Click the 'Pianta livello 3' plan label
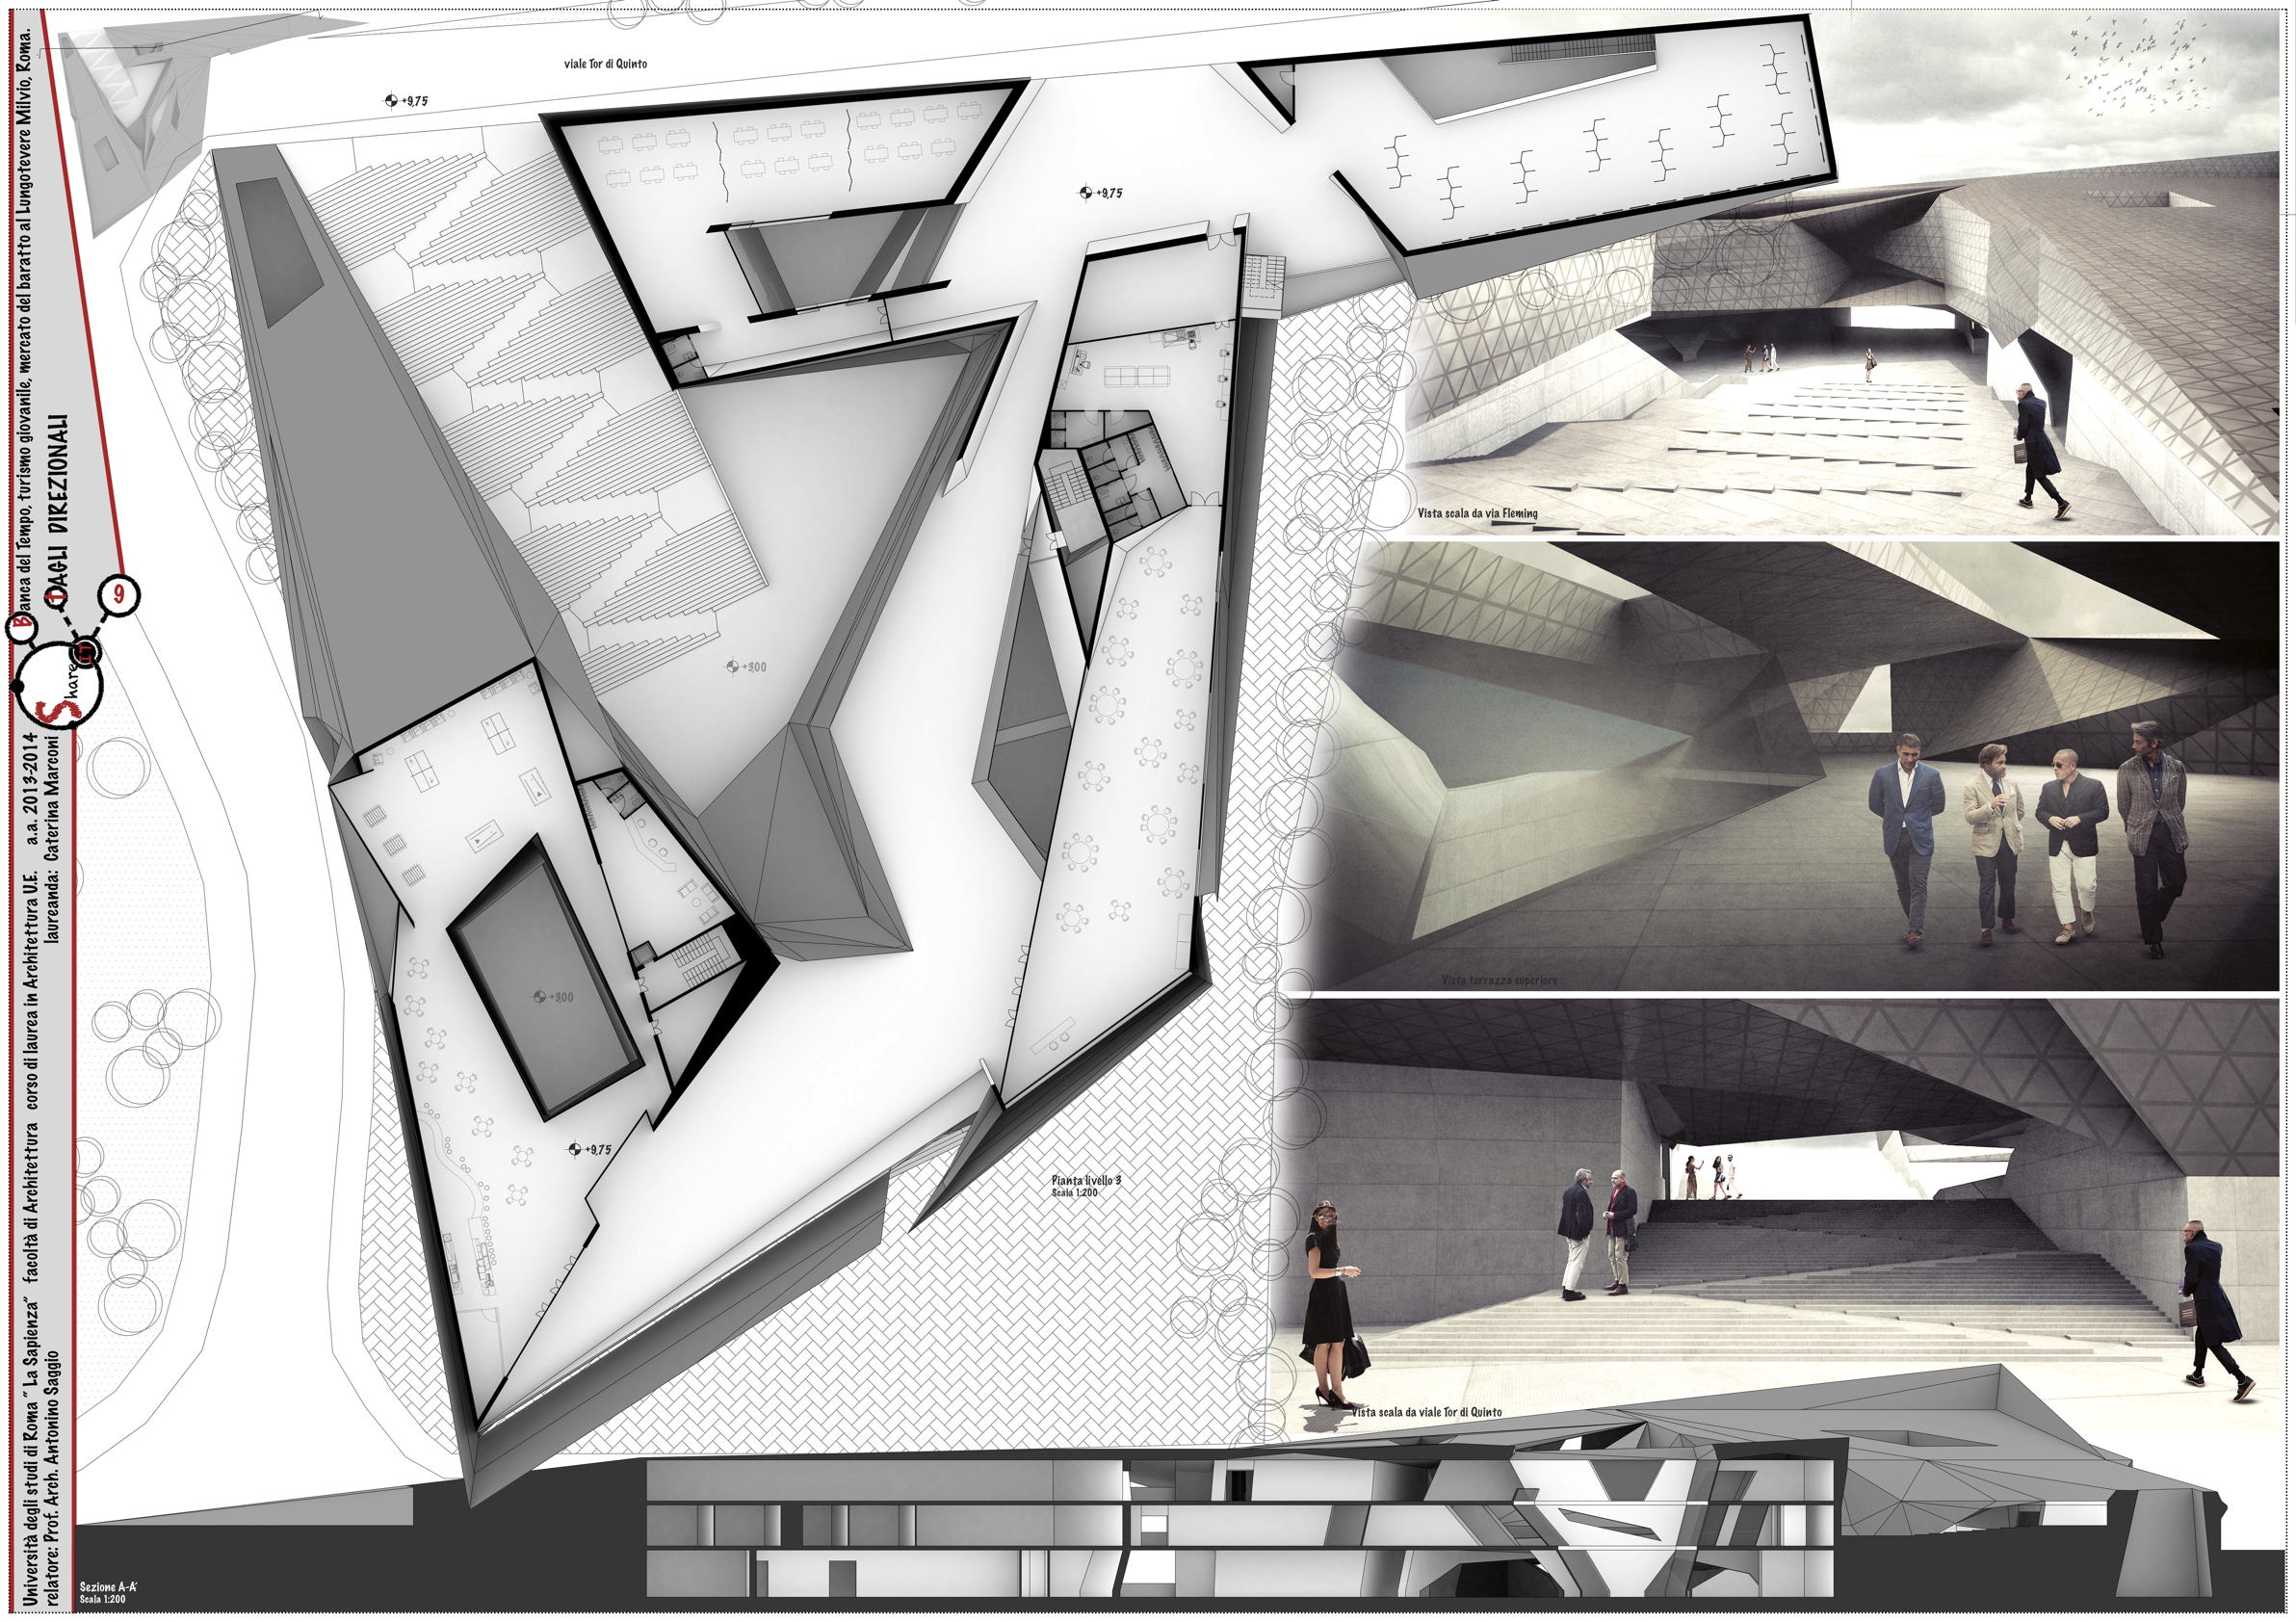This screenshot has height=1622, width=2296. tap(1085, 1181)
